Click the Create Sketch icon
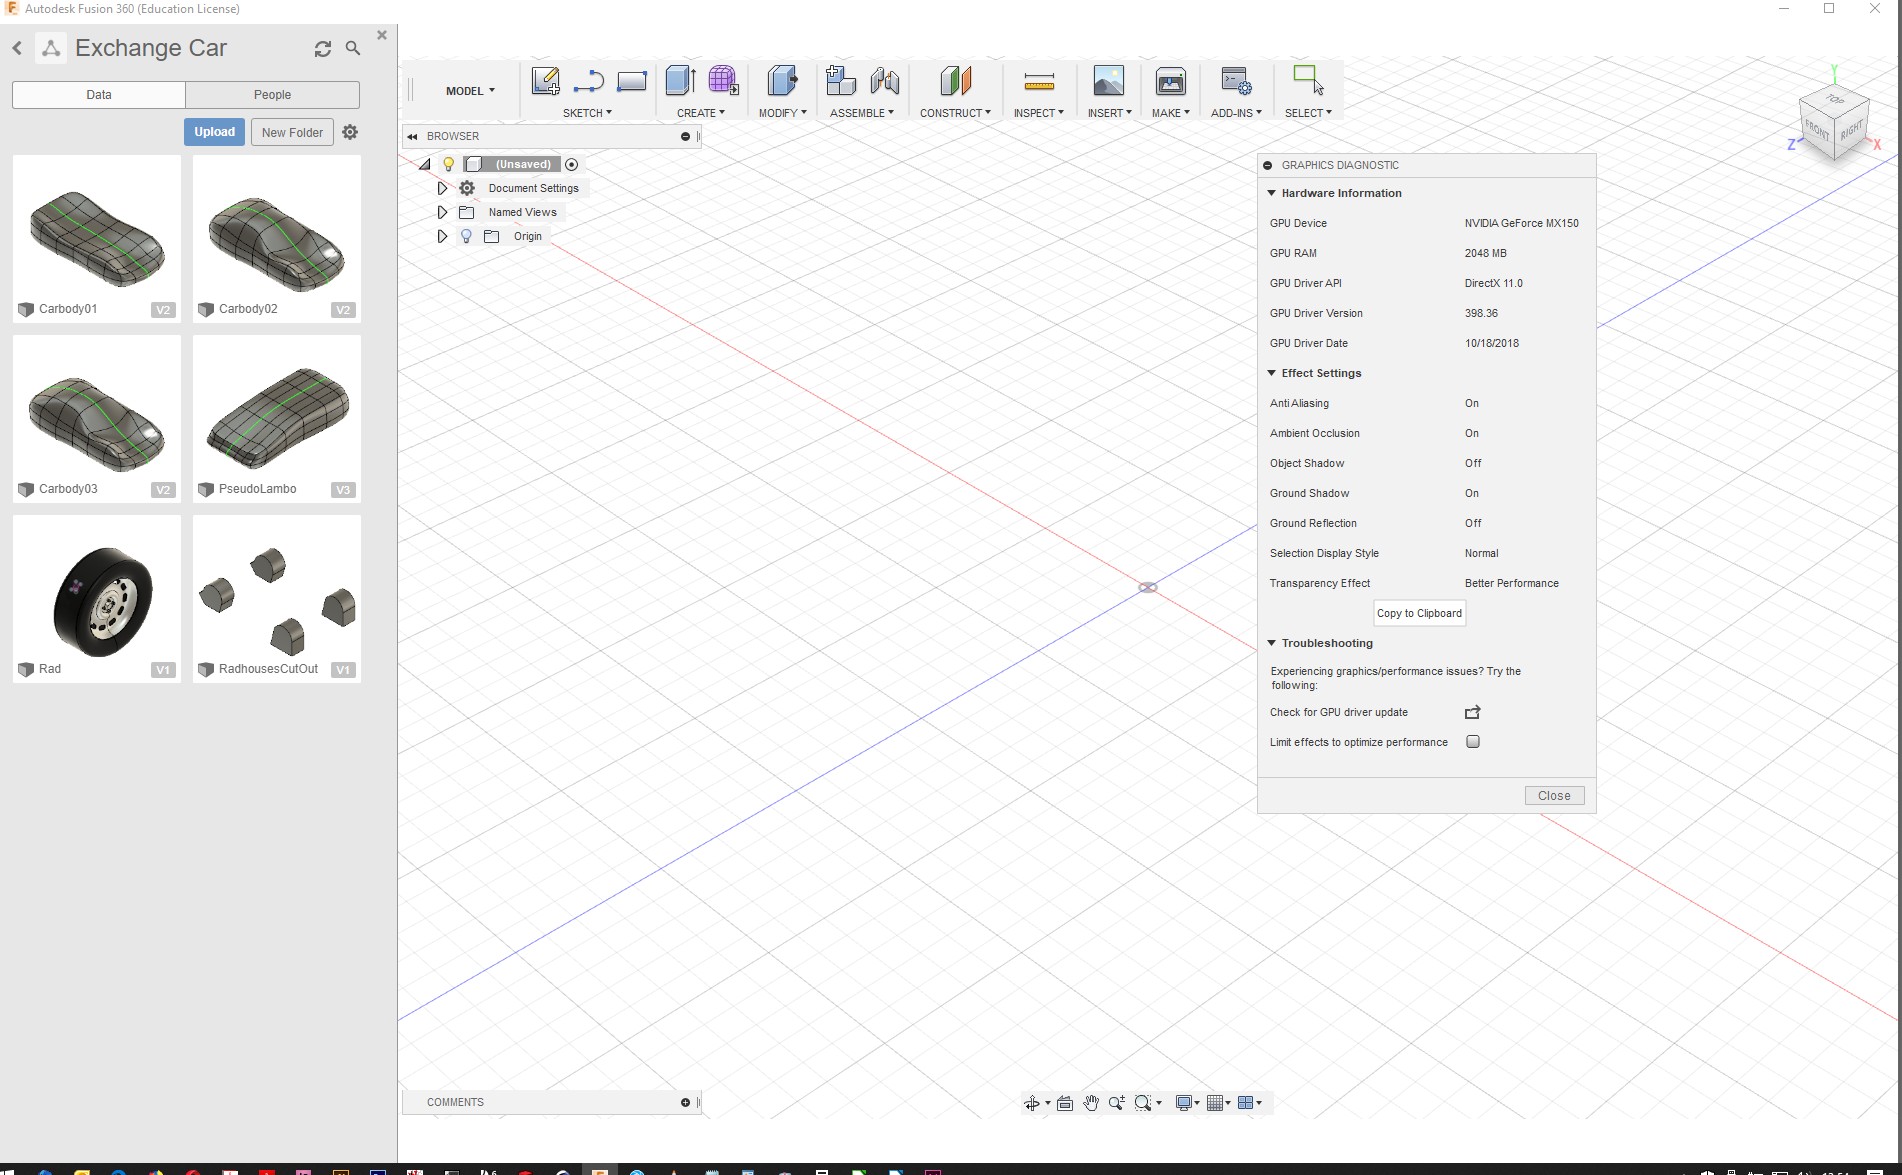This screenshot has width=1902, height=1175. click(x=545, y=81)
